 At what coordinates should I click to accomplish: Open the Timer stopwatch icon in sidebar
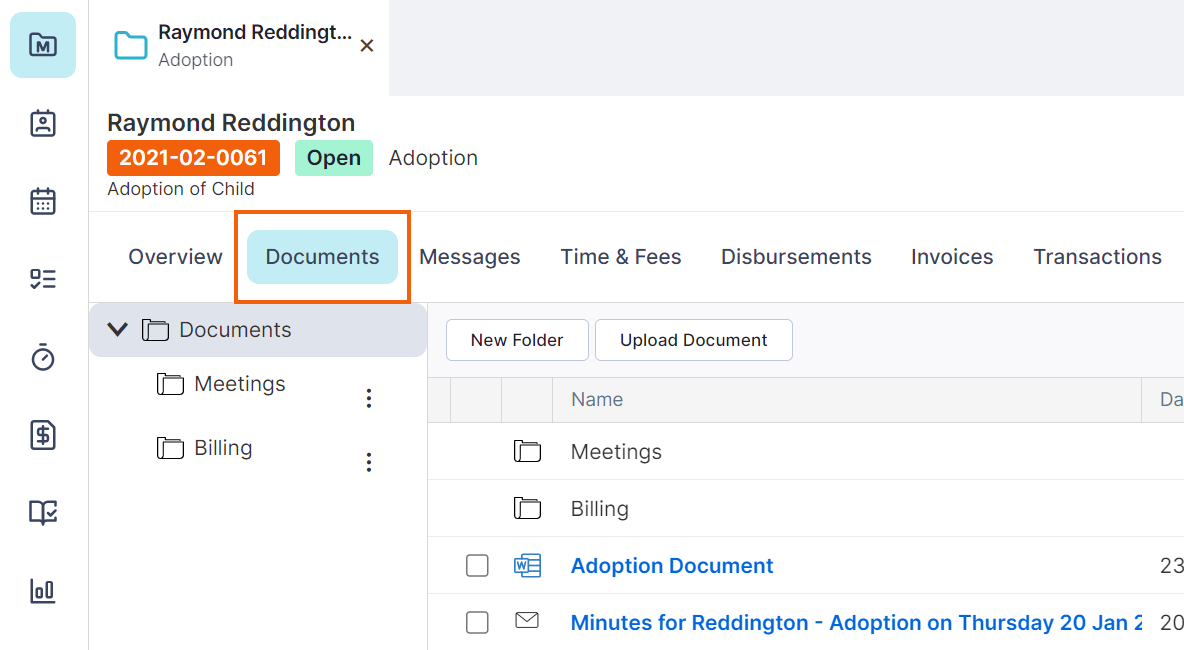click(43, 357)
